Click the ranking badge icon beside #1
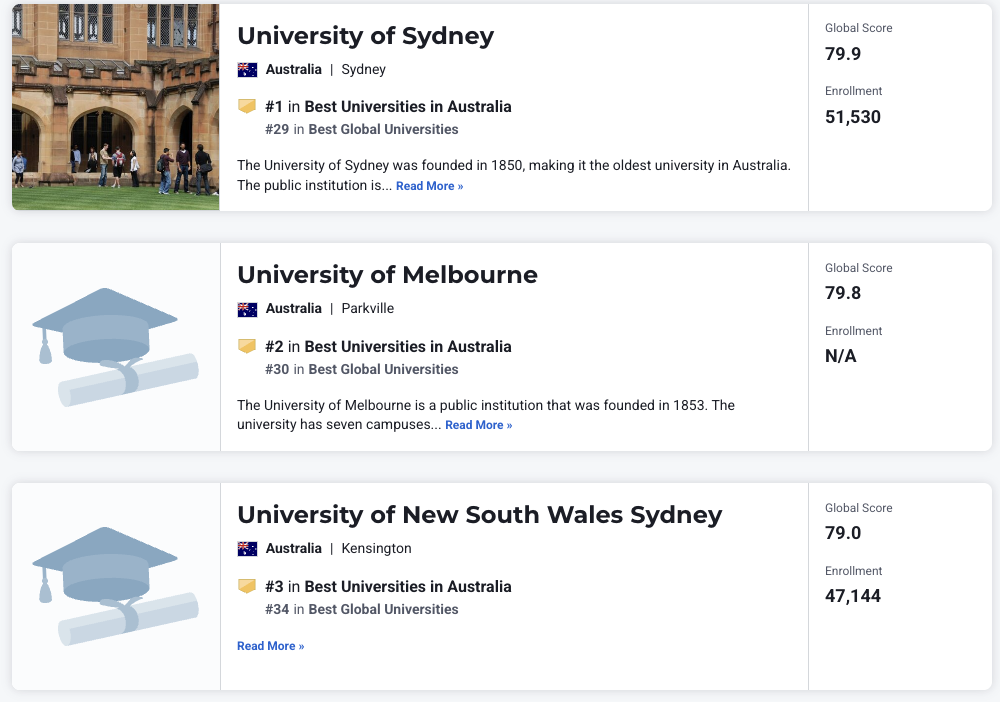 pyautogui.click(x=247, y=107)
